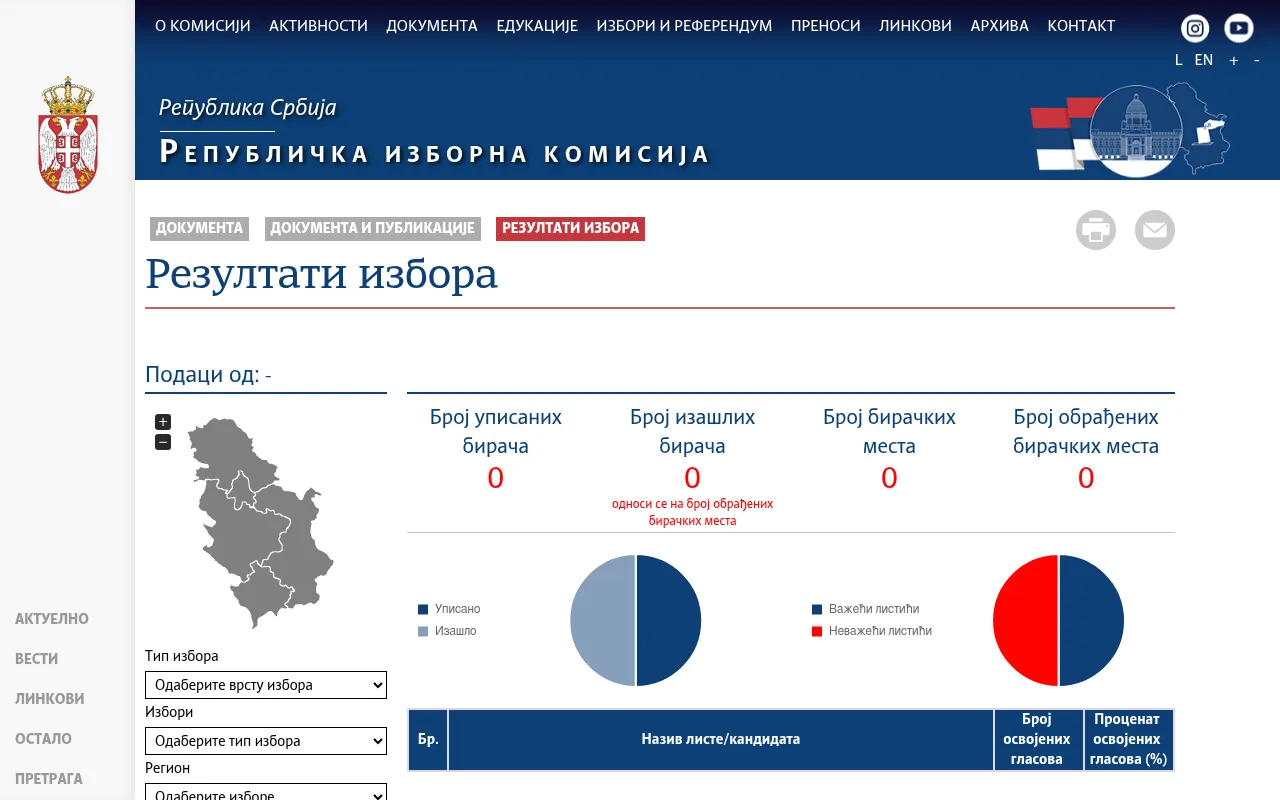This screenshot has height=800, width=1280.
Task: Open ОСТАЛО in the sidebar
Action: 44,739
